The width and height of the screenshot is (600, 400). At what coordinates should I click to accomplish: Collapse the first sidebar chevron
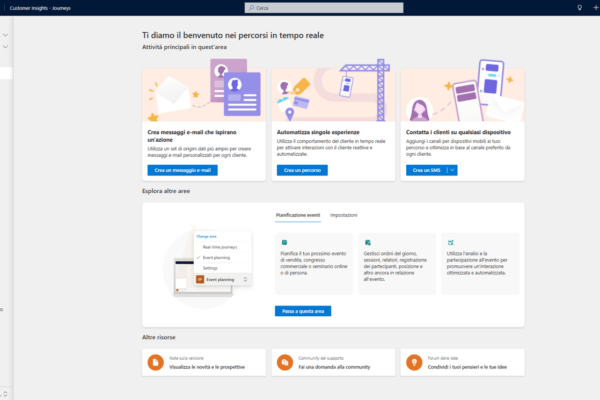coord(5,35)
